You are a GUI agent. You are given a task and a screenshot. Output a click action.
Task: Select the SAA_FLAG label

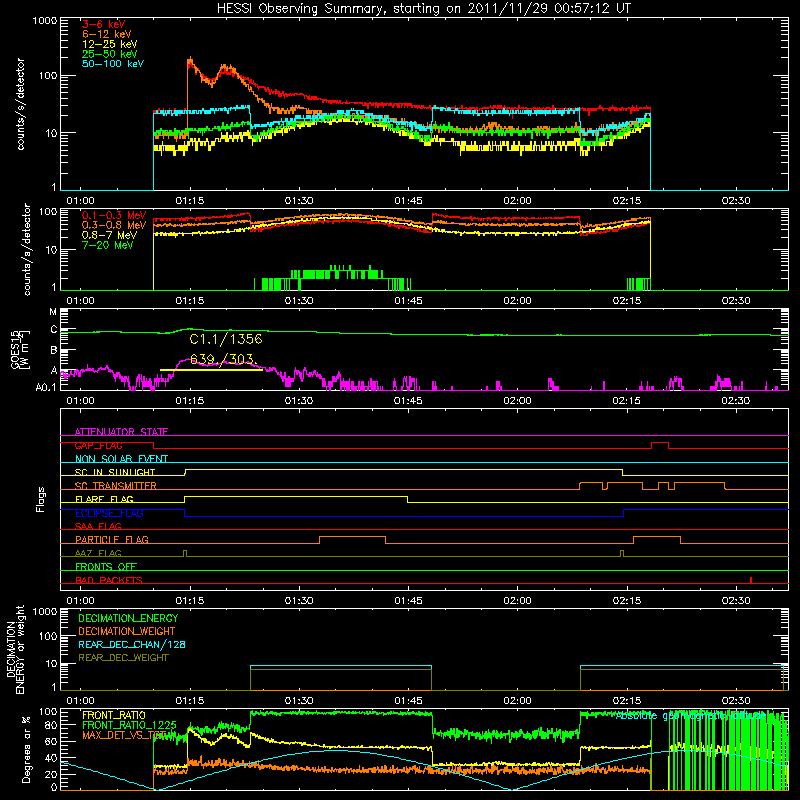coord(98,526)
